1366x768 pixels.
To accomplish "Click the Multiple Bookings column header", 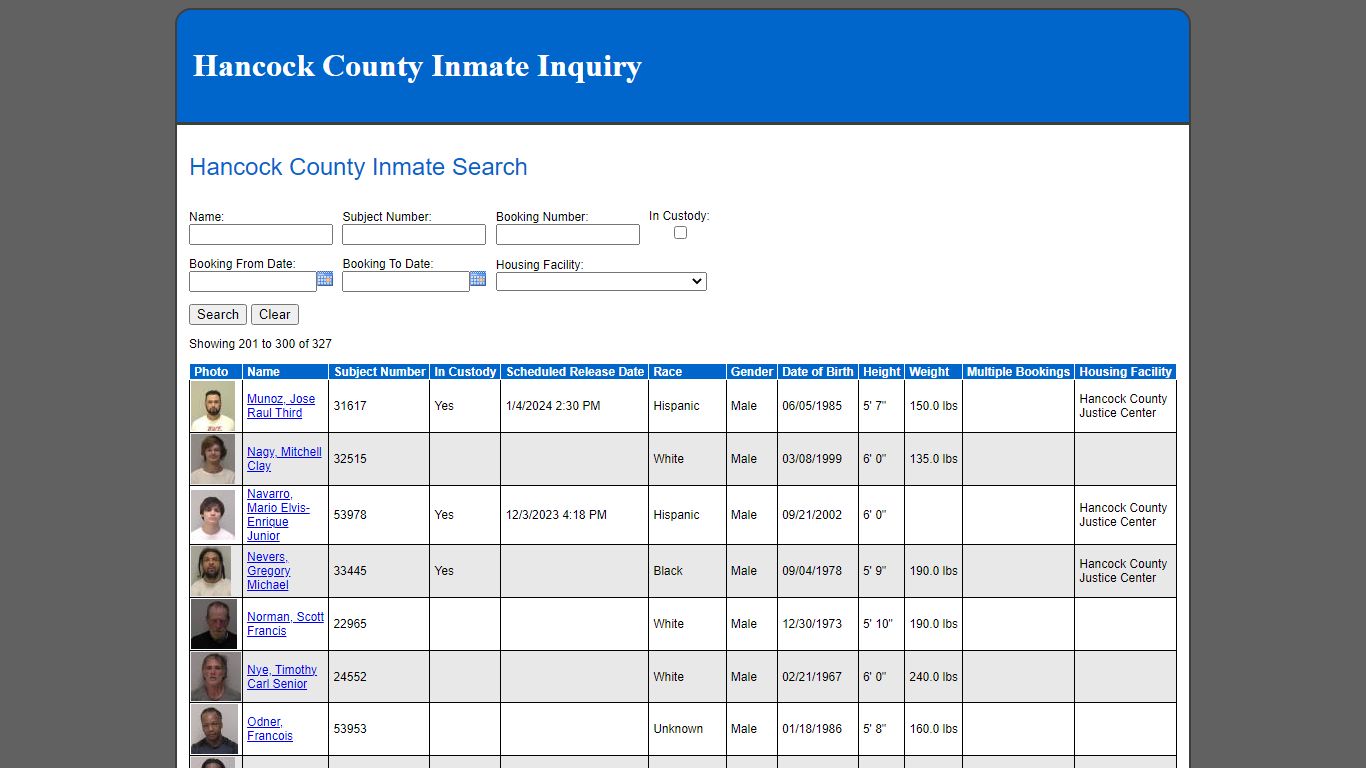I will click(x=1018, y=372).
